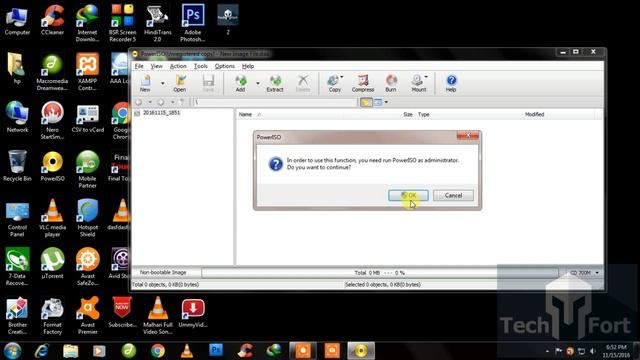Sort by the Size column header

pyautogui.click(x=408, y=115)
